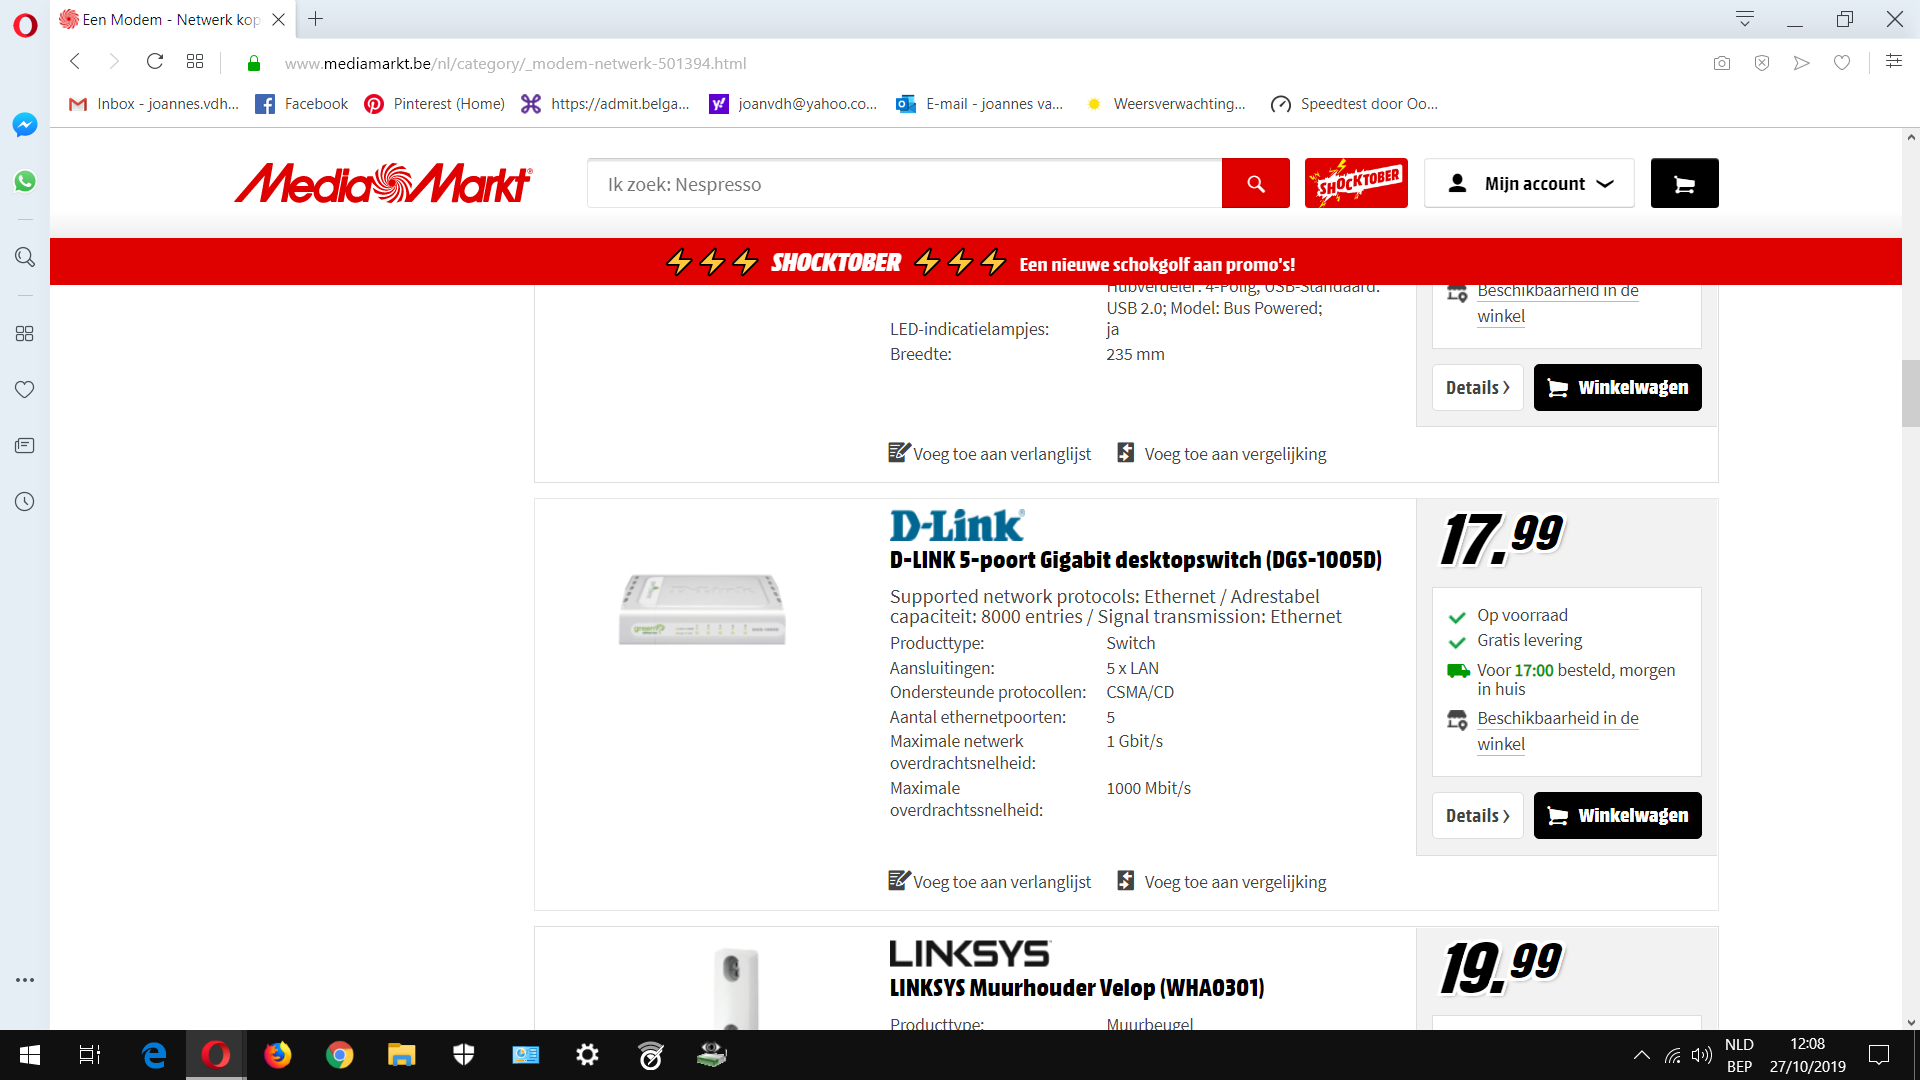Open History clock icon in sidebar

click(x=25, y=502)
